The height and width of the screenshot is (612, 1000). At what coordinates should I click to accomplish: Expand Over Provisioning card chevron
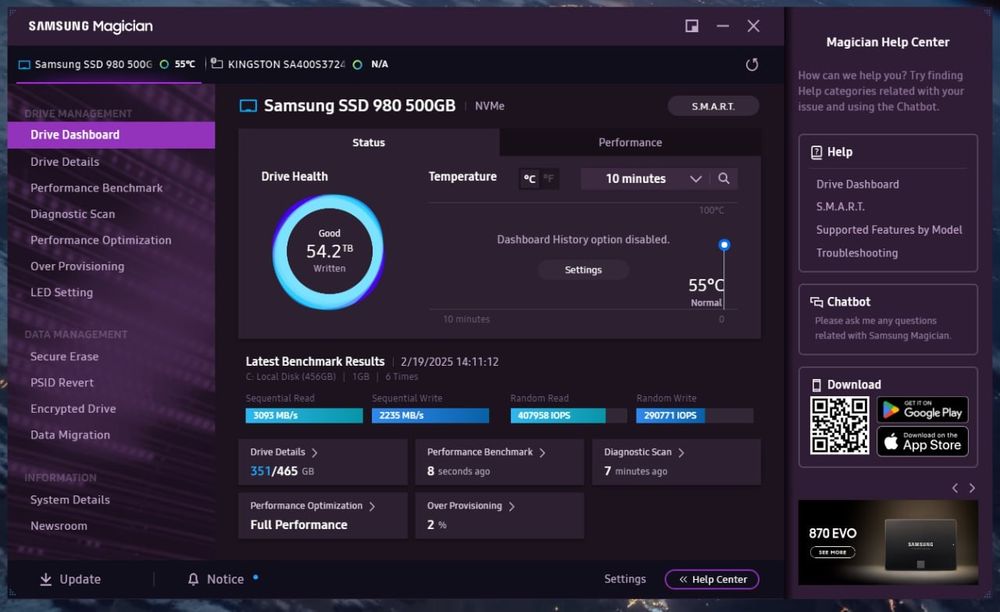click(511, 506)
